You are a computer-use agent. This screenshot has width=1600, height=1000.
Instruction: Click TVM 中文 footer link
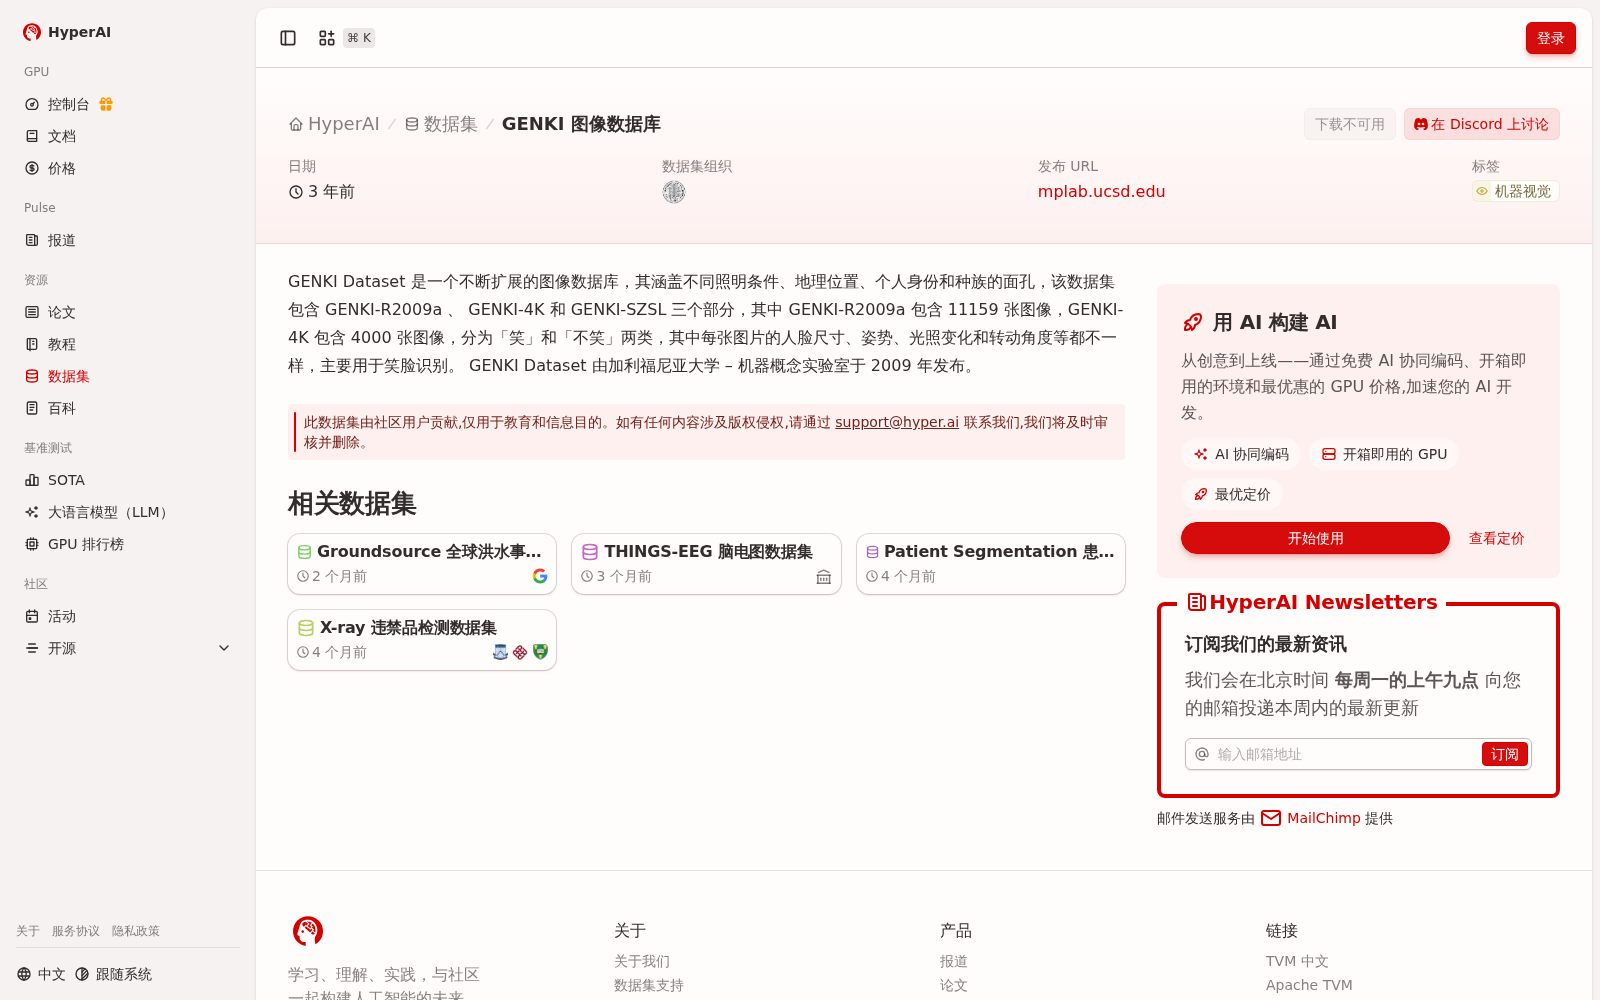[x=1297, y=961]
